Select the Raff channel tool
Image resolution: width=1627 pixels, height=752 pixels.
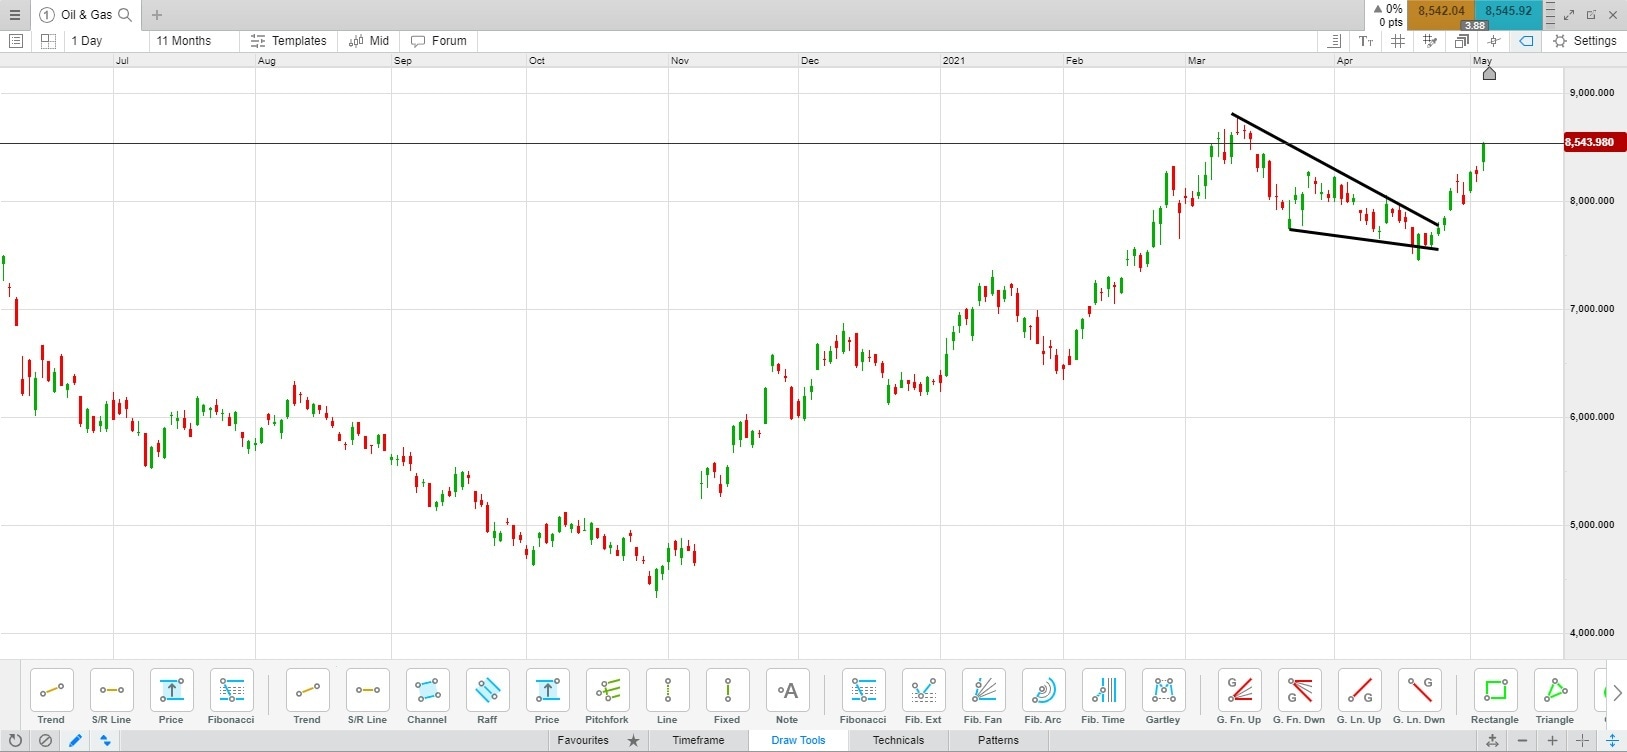coord(487,697)
